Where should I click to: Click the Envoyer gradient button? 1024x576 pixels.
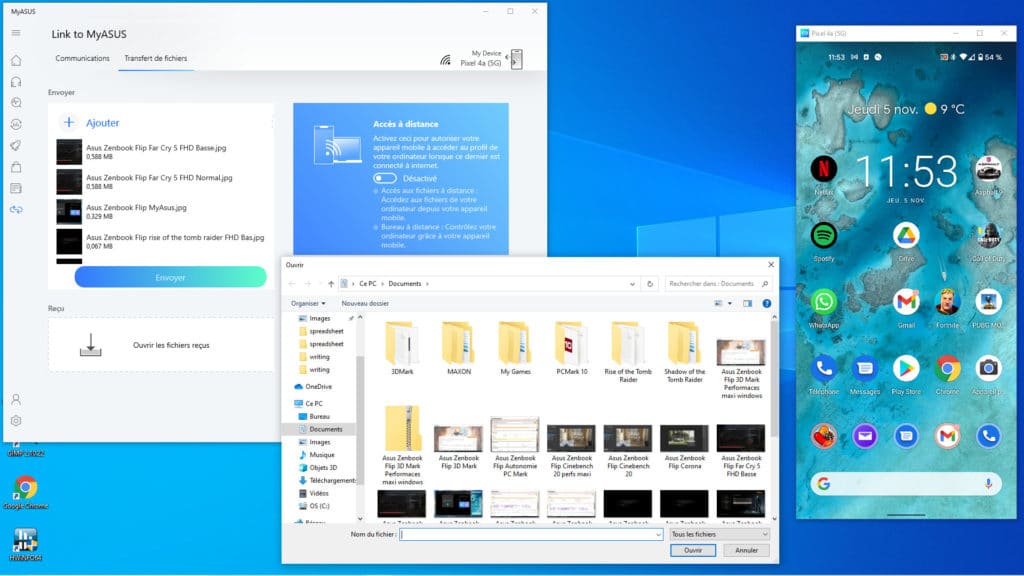(170, 278)
